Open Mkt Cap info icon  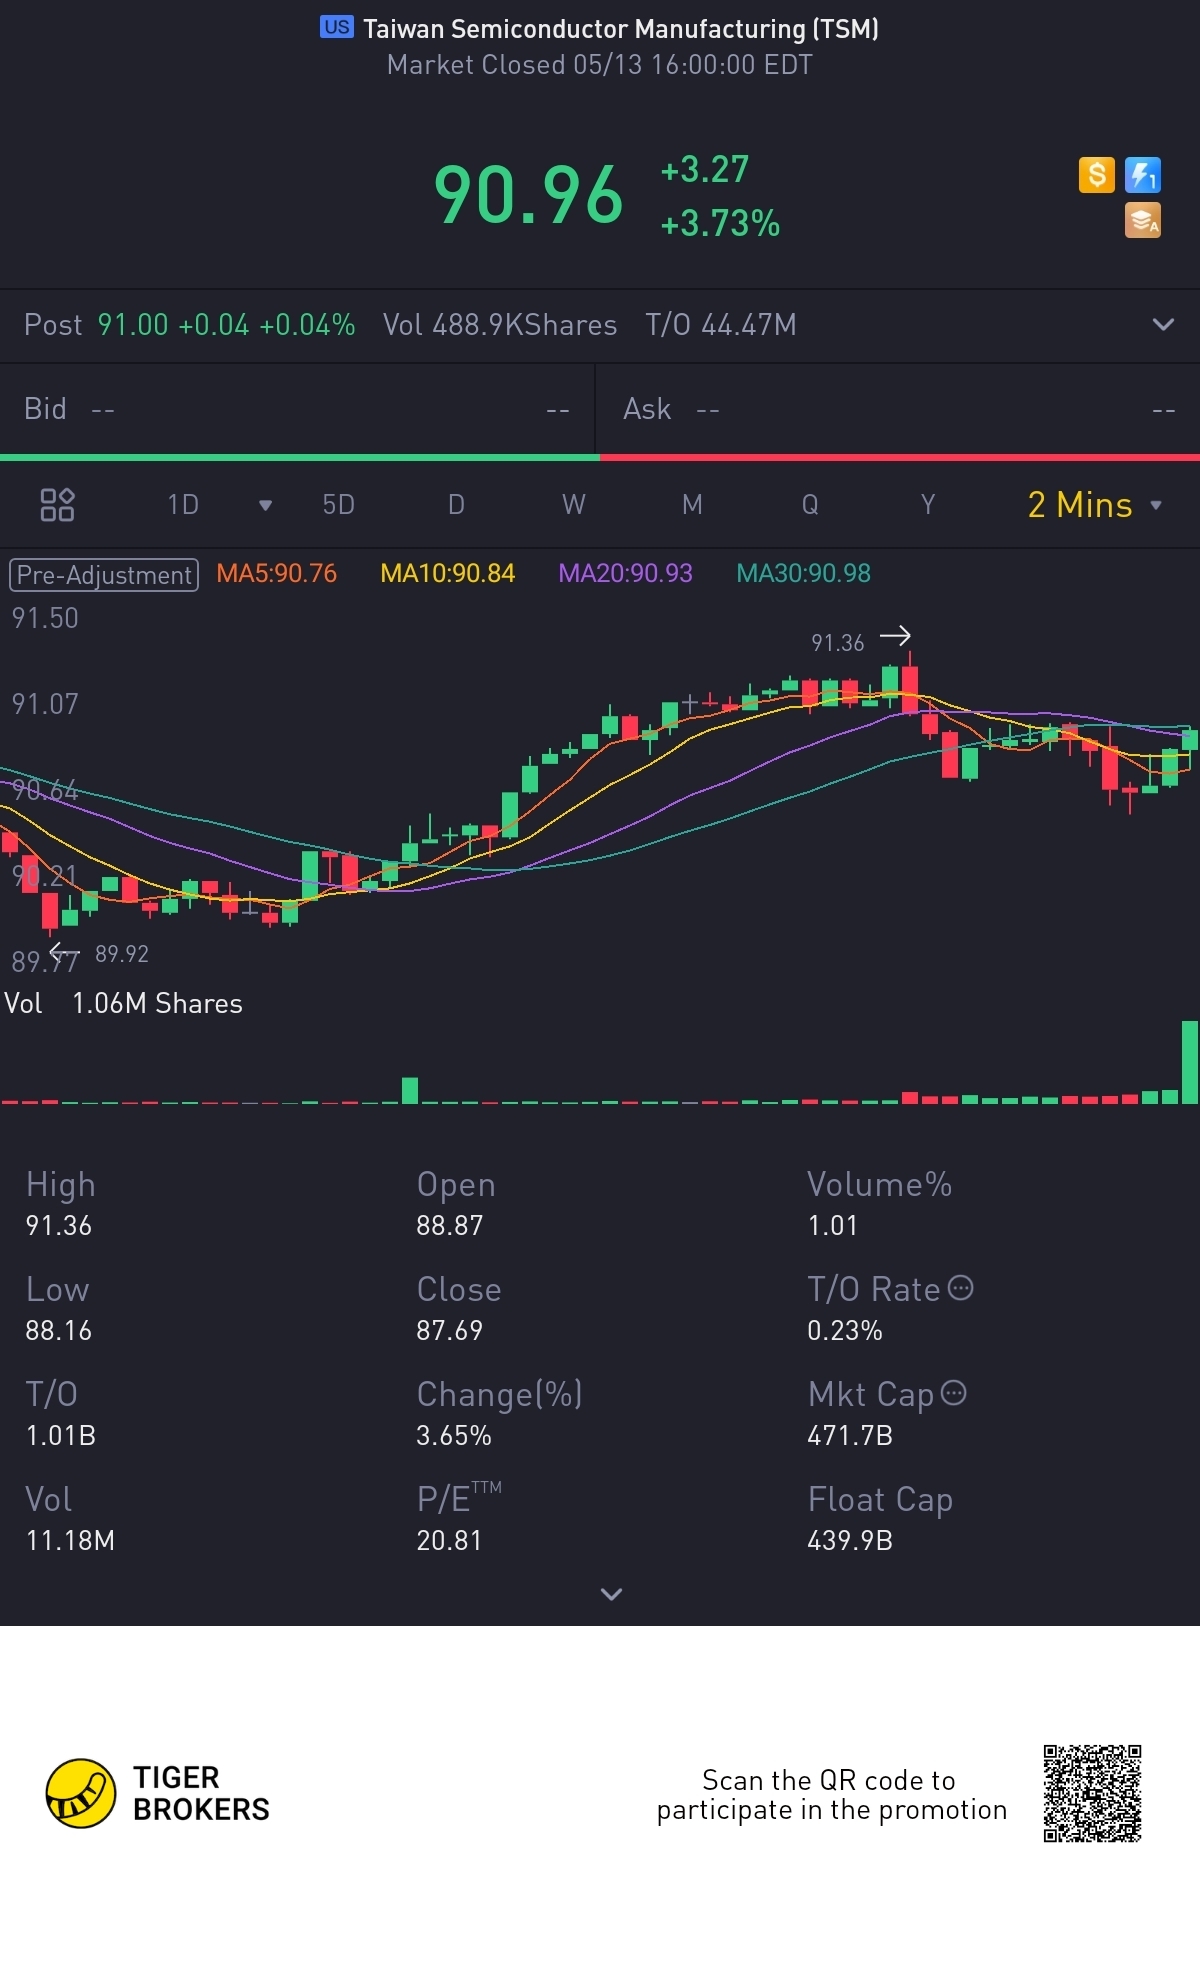coord(954,1392)
